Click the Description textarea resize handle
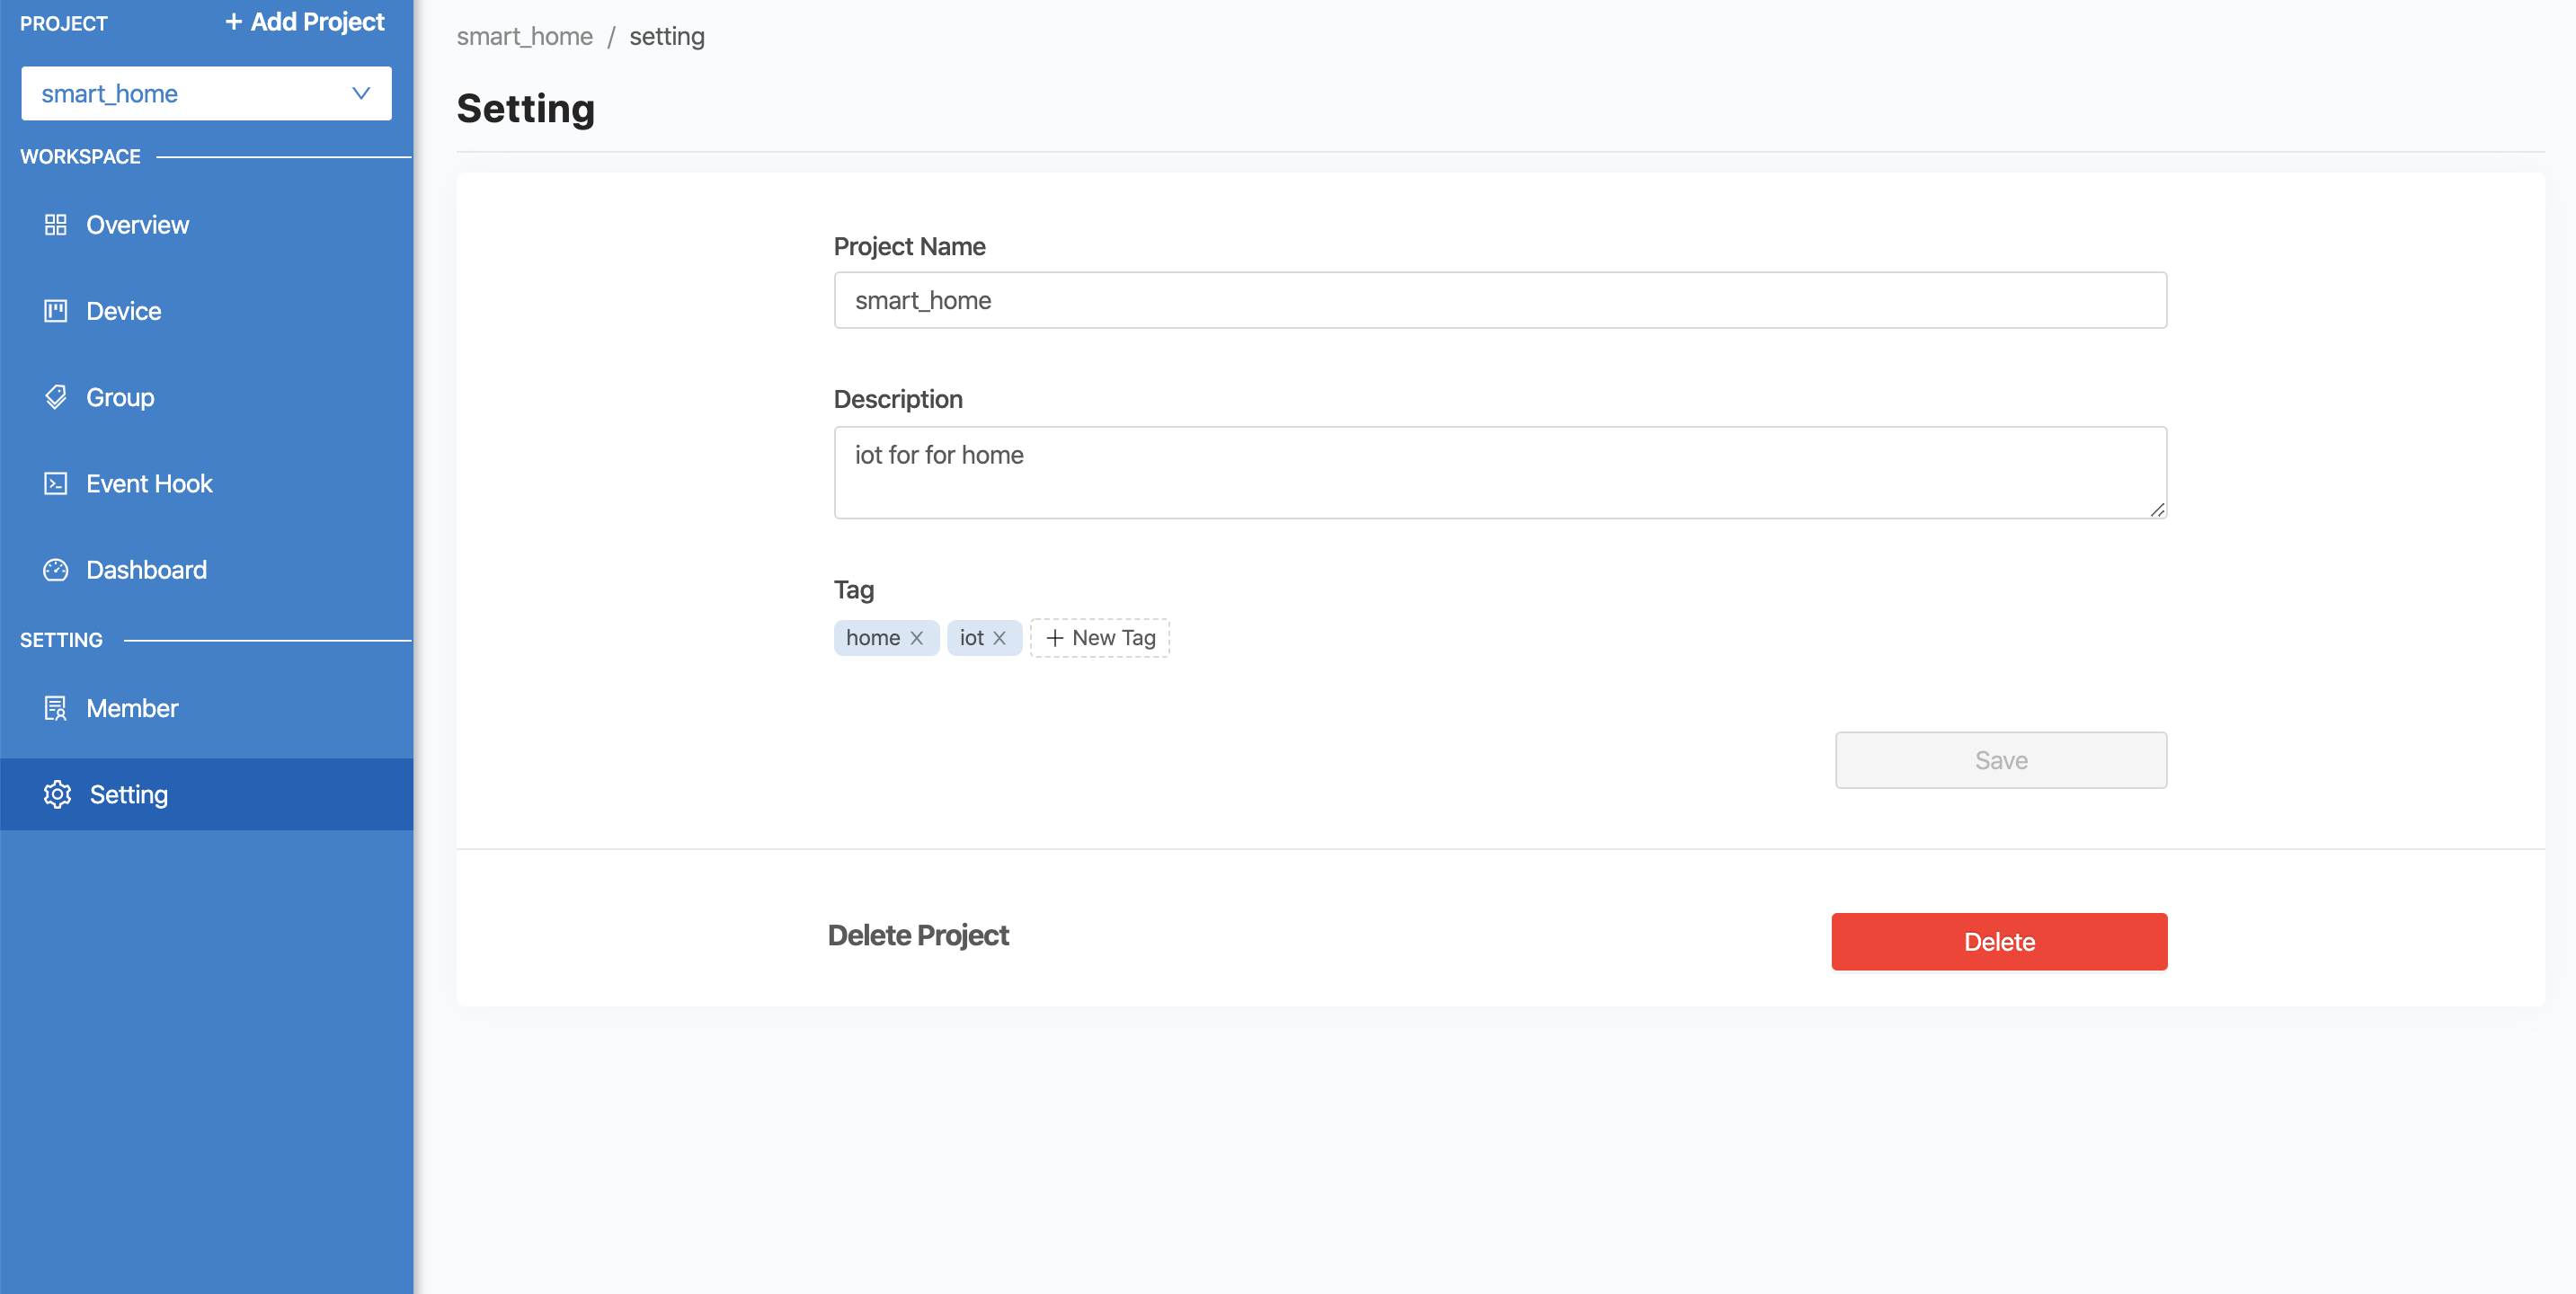The height and width of the screenshot is (1294, 2576). pyautogui.click(x=2157, y=510)
